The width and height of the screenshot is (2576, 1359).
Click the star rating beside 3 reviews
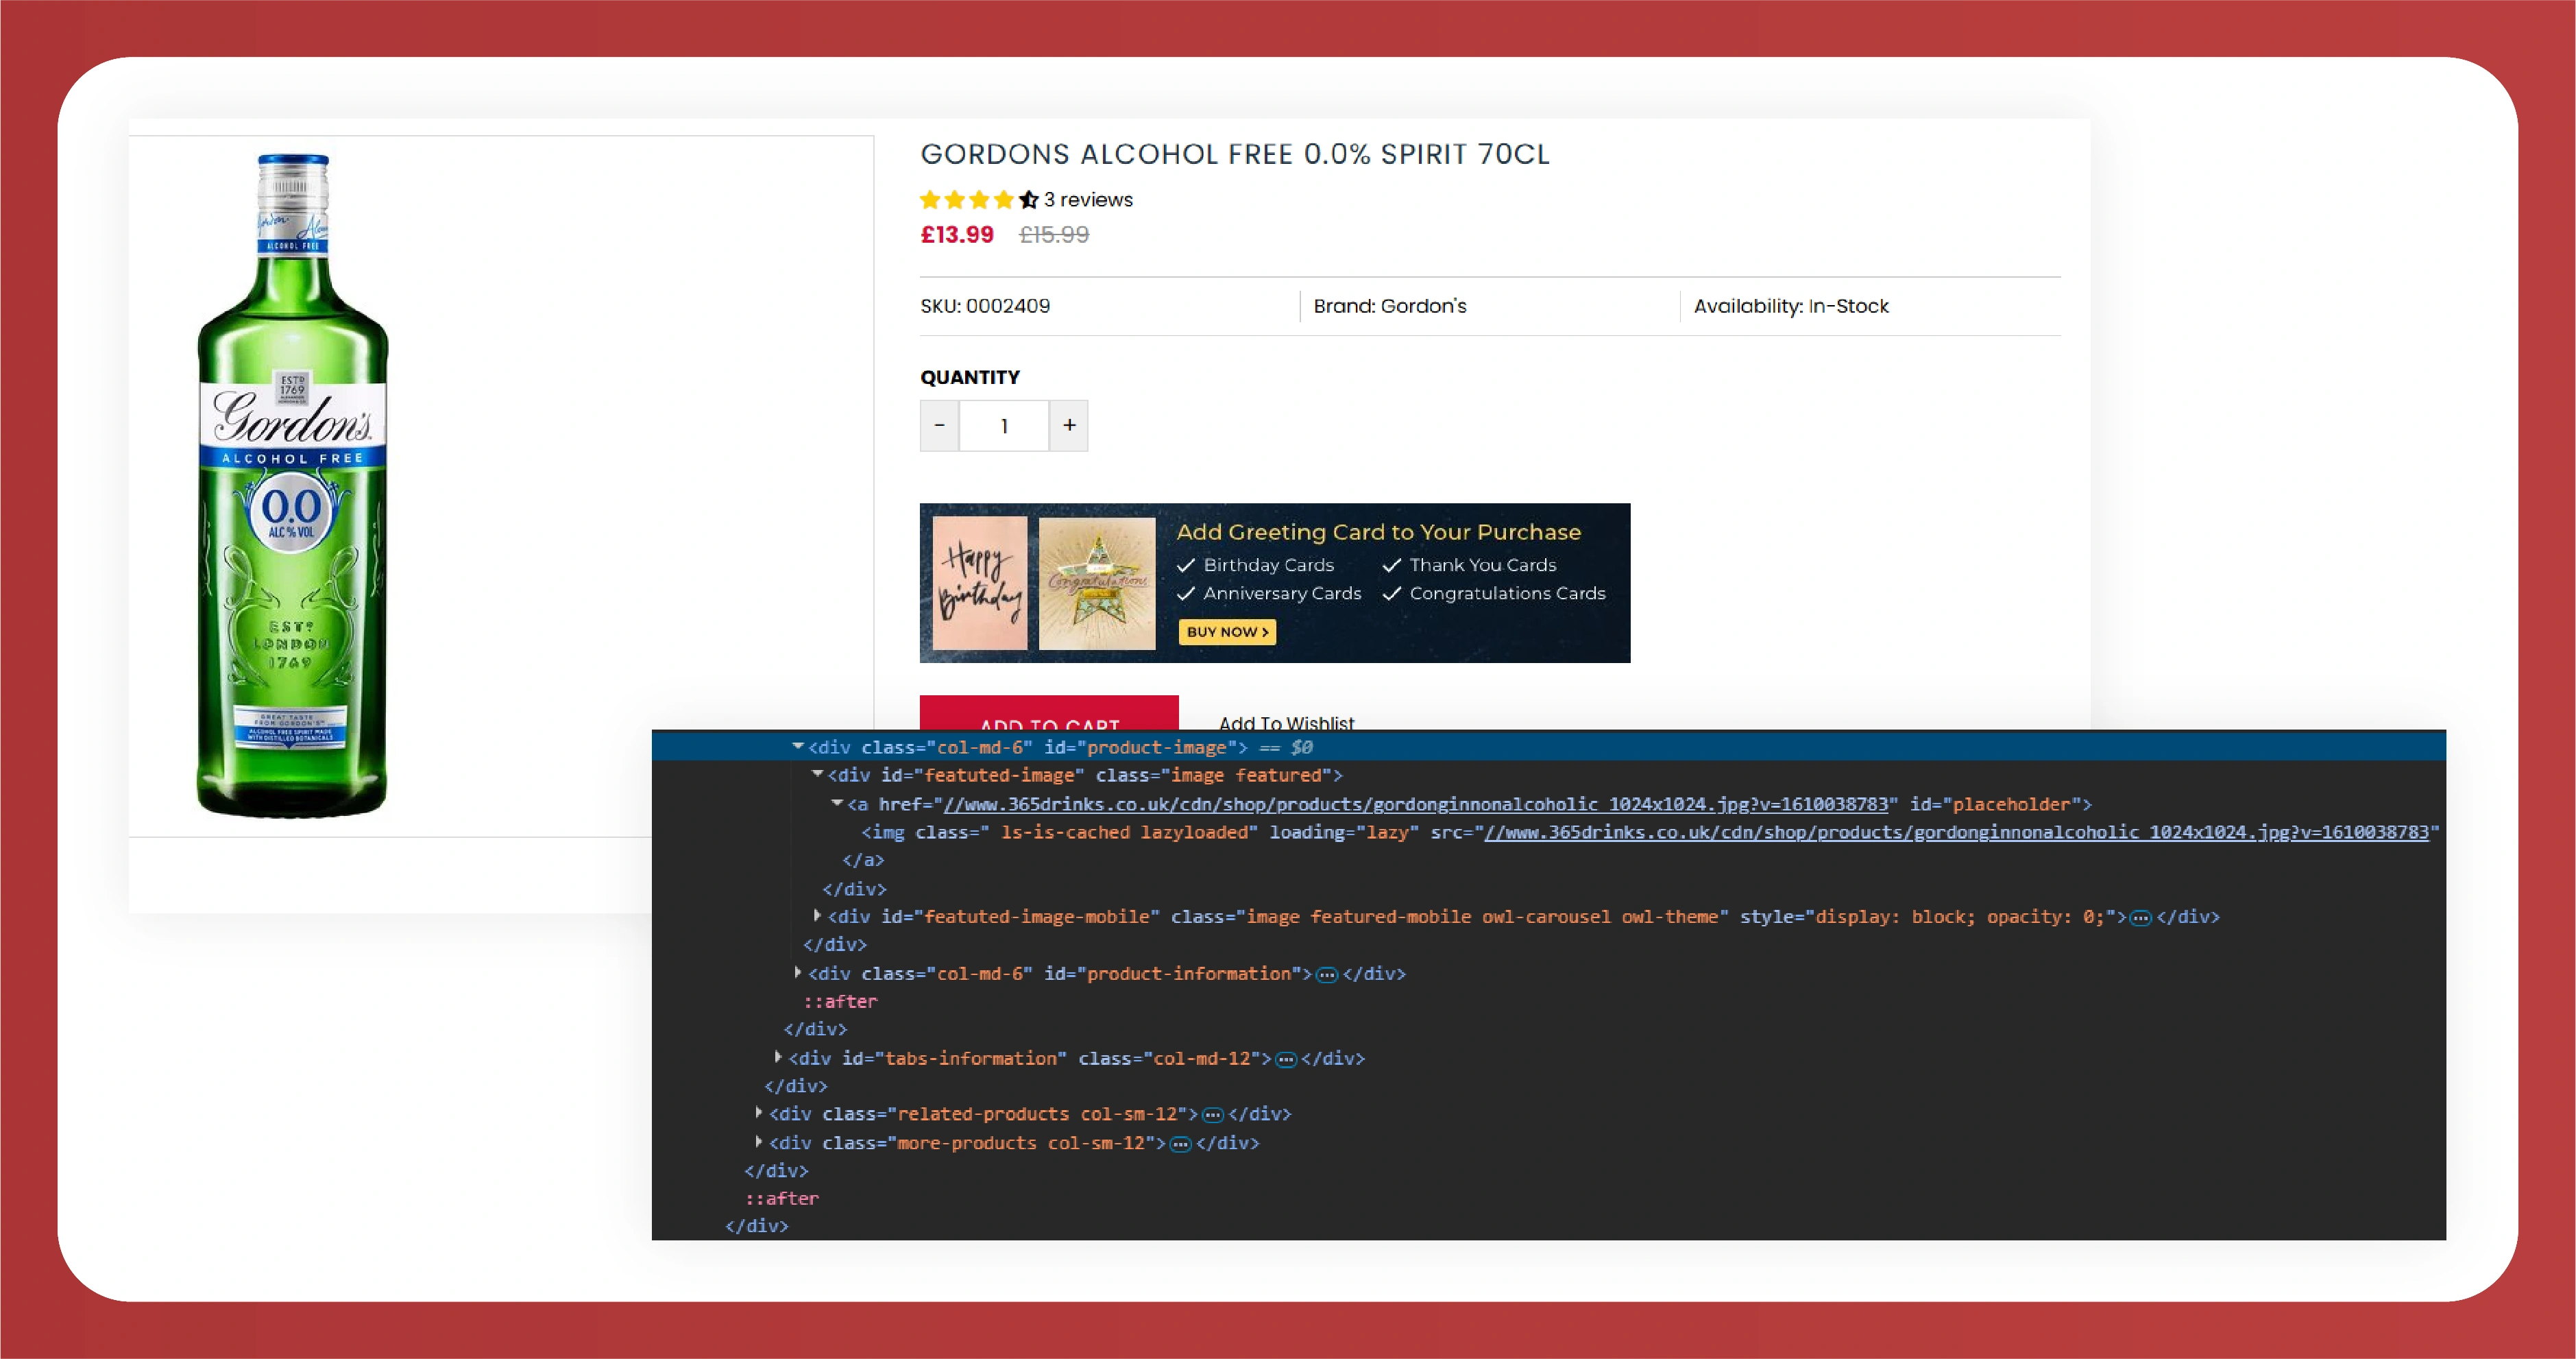tap(979, 200)
